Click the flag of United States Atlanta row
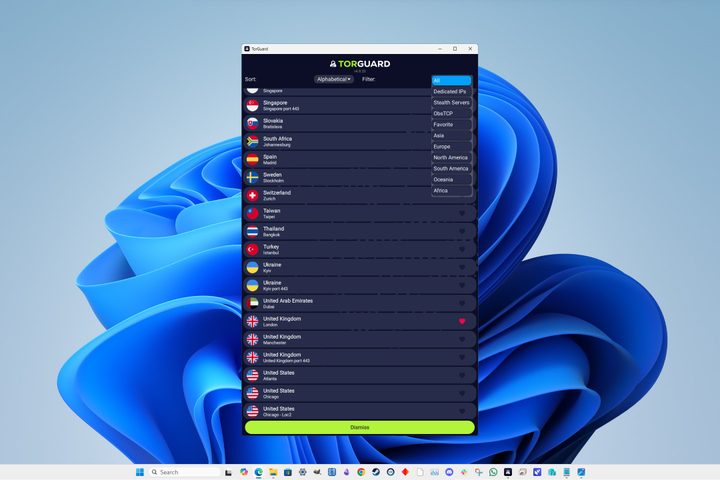 [252, 375]
